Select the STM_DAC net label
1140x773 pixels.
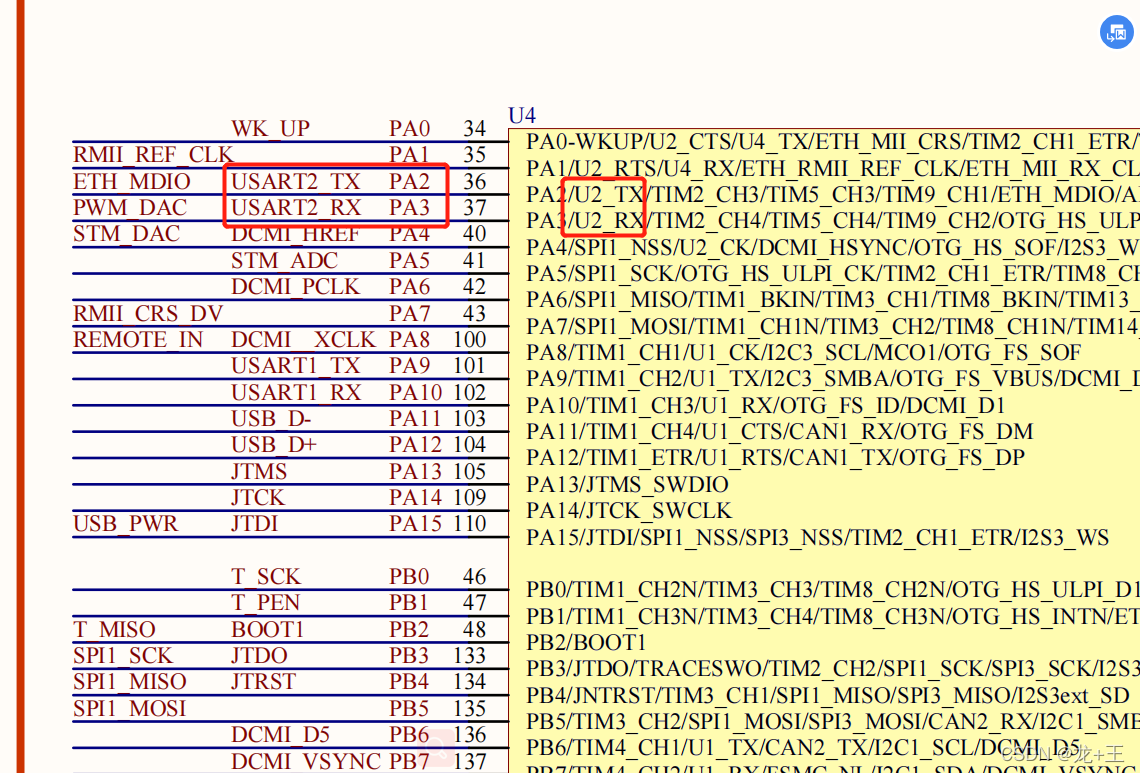click(x=127, y=234)
